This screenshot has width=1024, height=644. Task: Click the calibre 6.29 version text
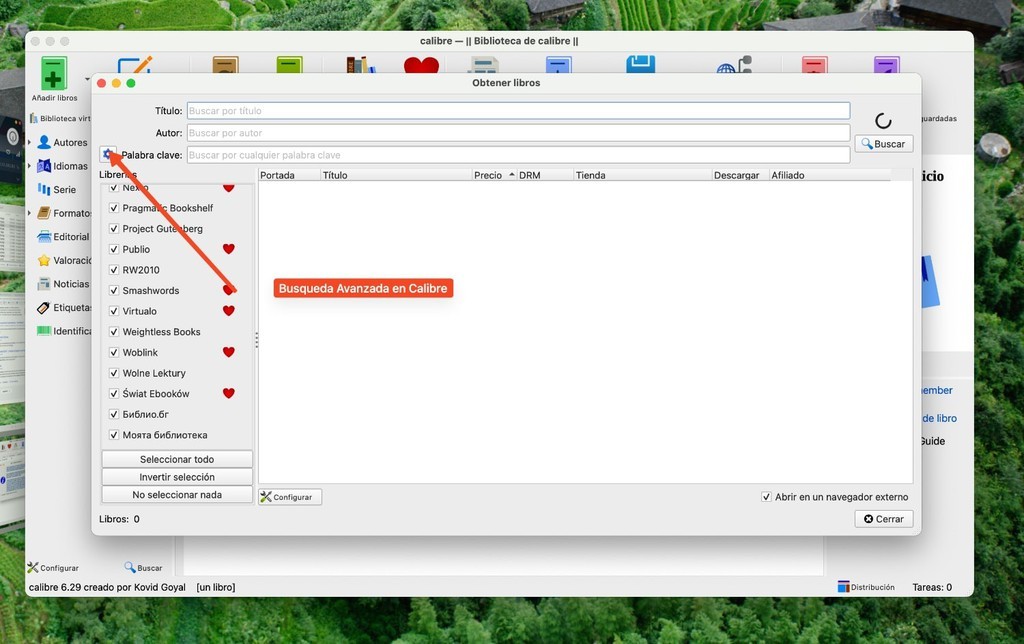click(x=107, y=587)
